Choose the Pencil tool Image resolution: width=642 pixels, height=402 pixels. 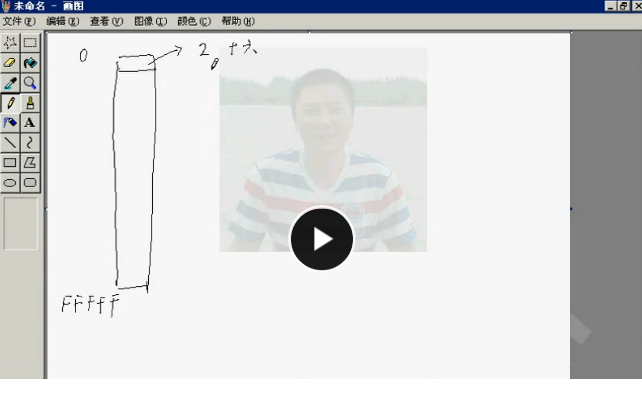pos(10,103)
